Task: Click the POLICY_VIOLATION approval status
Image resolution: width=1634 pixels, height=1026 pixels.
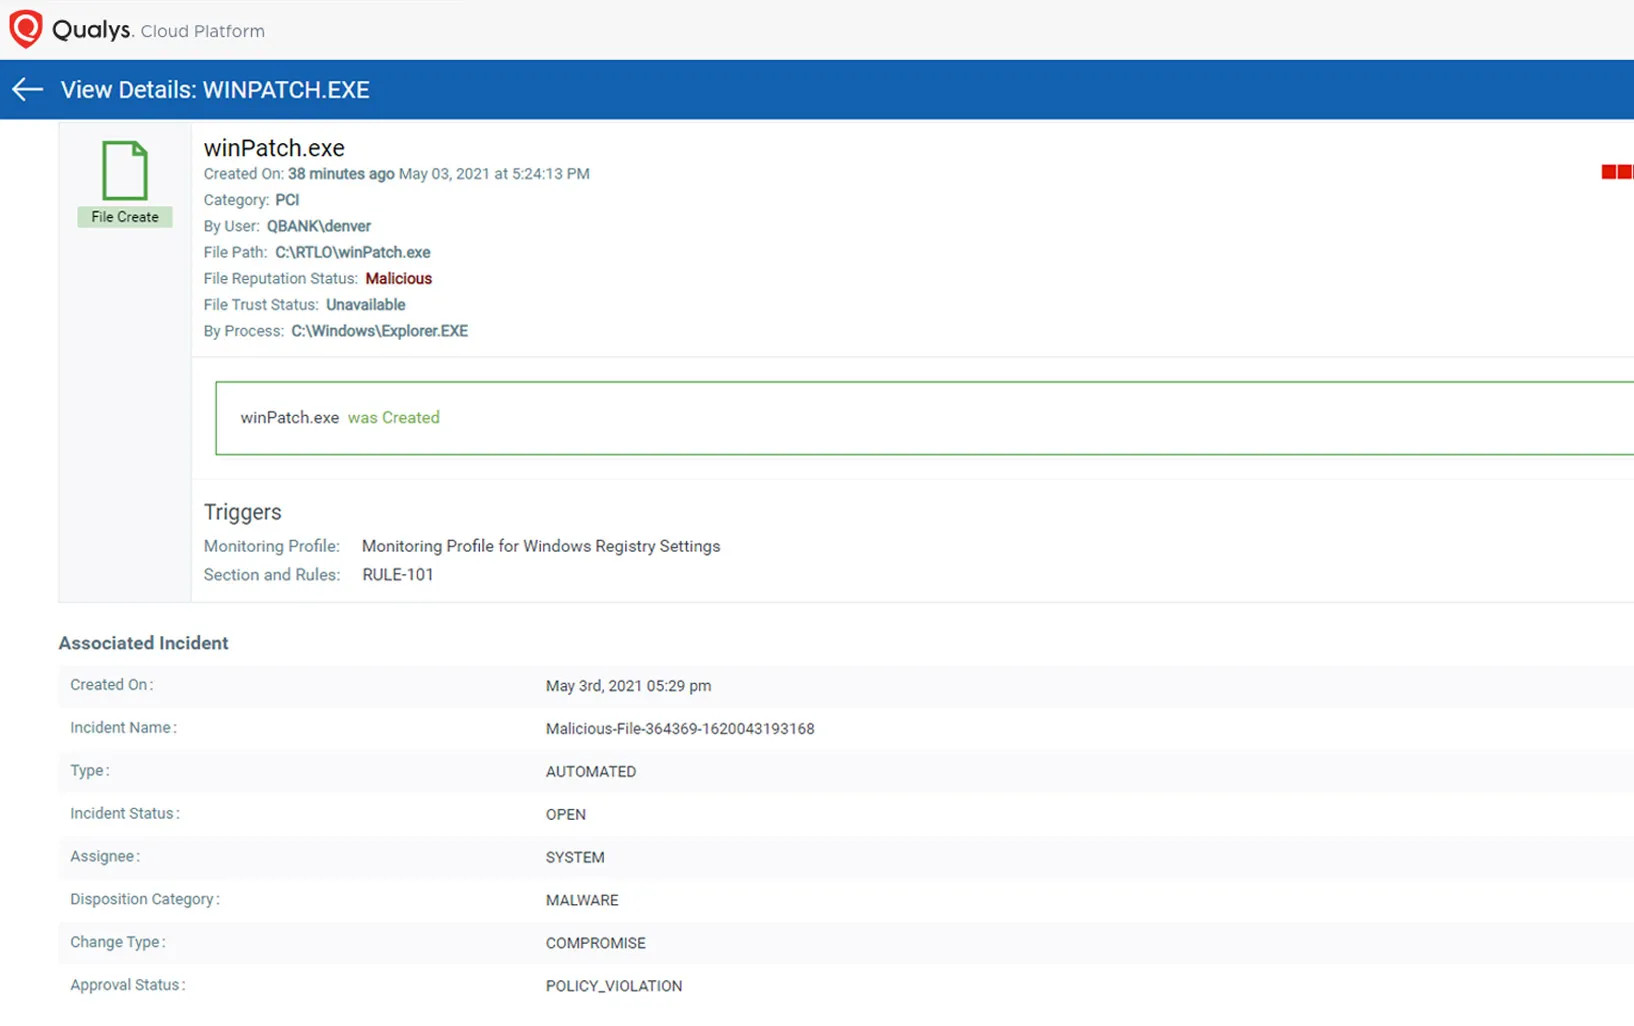Action: coord(613,985)
